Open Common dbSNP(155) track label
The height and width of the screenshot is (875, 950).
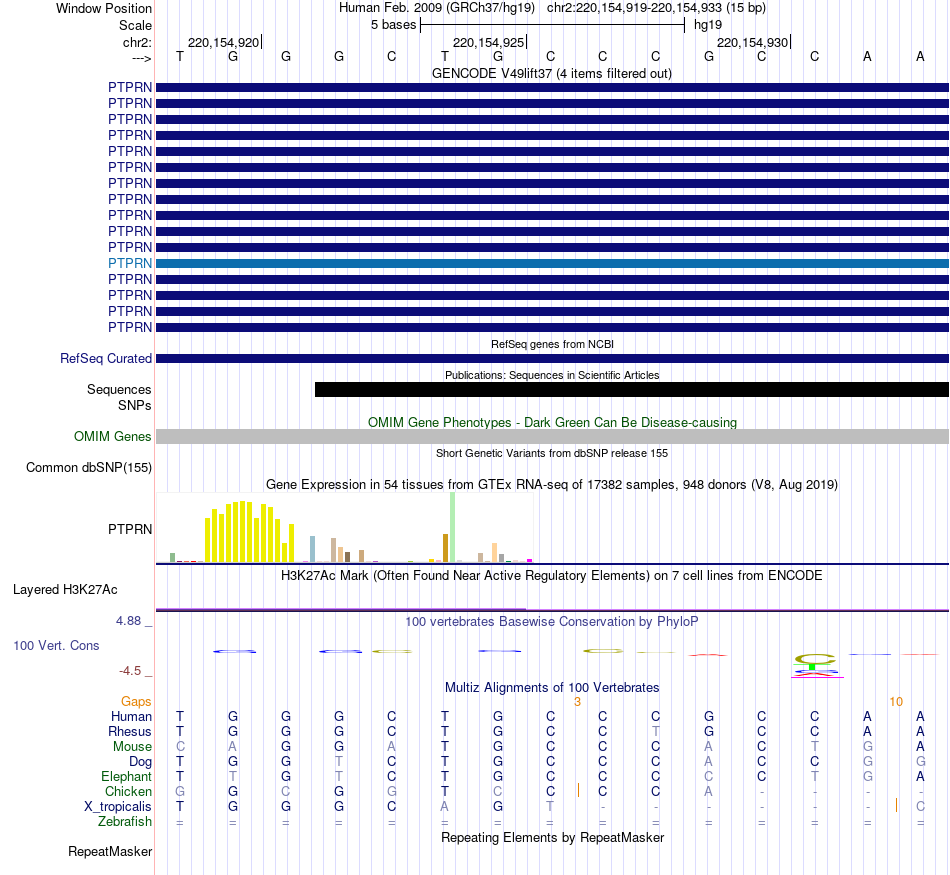(x=89, y=467)
